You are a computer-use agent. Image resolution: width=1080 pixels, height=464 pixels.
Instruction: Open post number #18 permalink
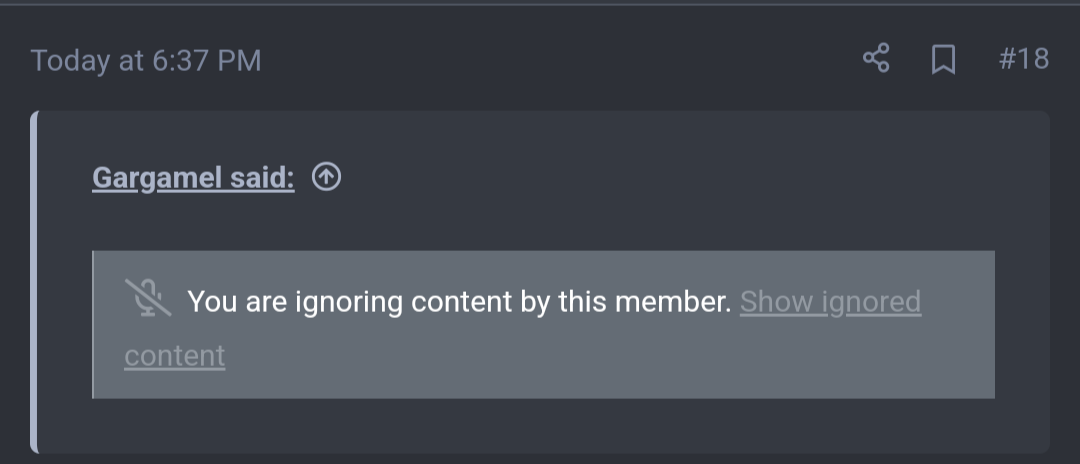point(1023,59)
